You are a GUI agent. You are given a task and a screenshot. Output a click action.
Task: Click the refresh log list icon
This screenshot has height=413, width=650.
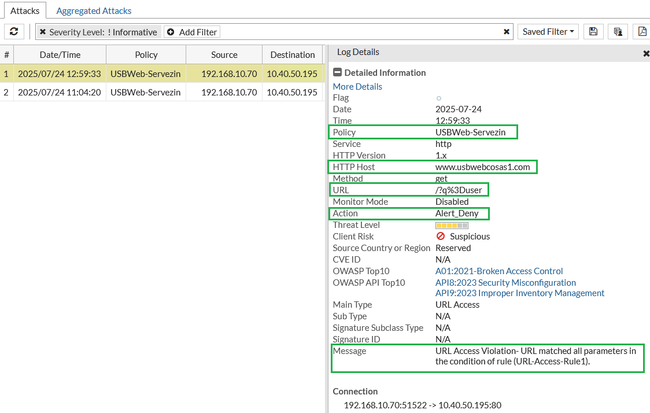[x=15, y=32]
